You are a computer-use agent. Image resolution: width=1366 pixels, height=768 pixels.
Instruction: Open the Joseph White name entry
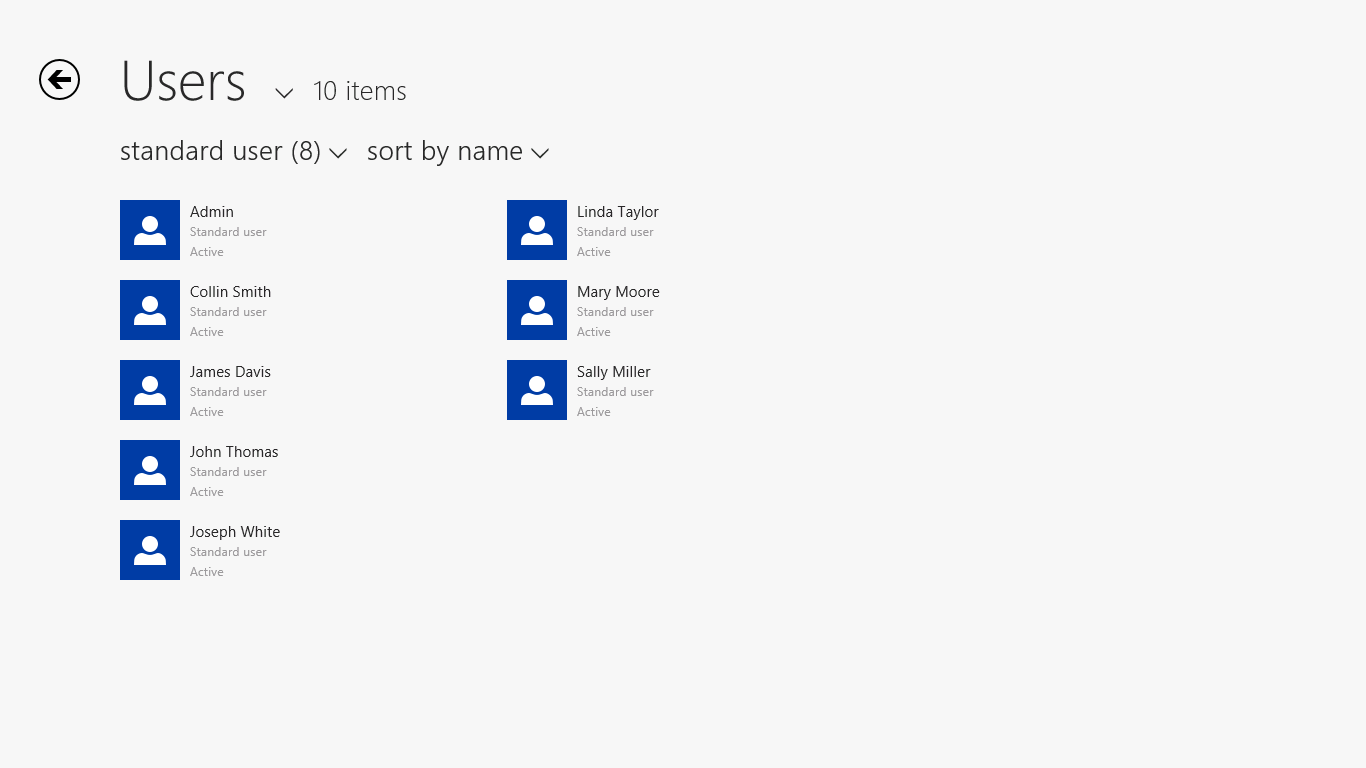235,532
